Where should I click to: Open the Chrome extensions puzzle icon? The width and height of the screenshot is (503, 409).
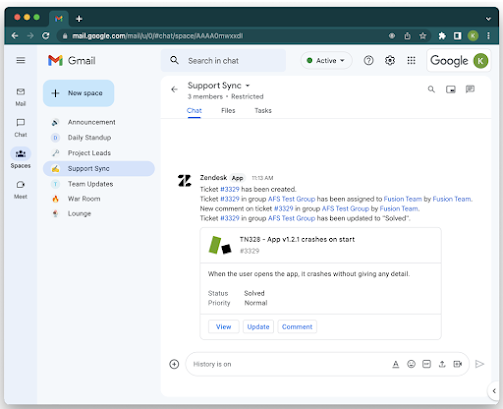coord(442,36)
